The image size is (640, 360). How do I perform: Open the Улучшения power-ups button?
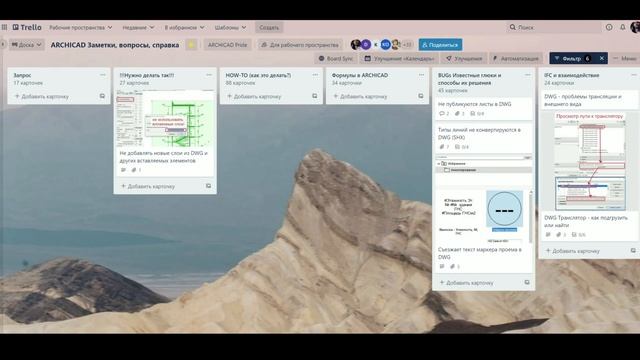click(464, 58)
